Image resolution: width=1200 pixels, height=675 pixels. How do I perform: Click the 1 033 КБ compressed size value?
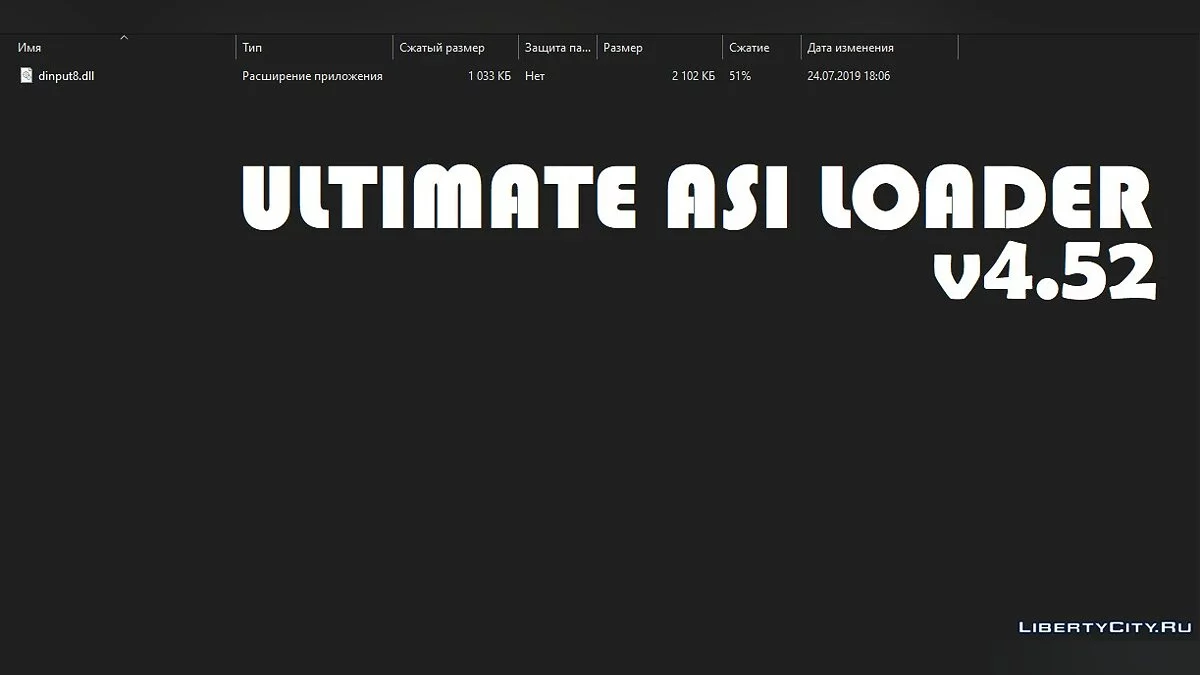(x=489, y=76)
